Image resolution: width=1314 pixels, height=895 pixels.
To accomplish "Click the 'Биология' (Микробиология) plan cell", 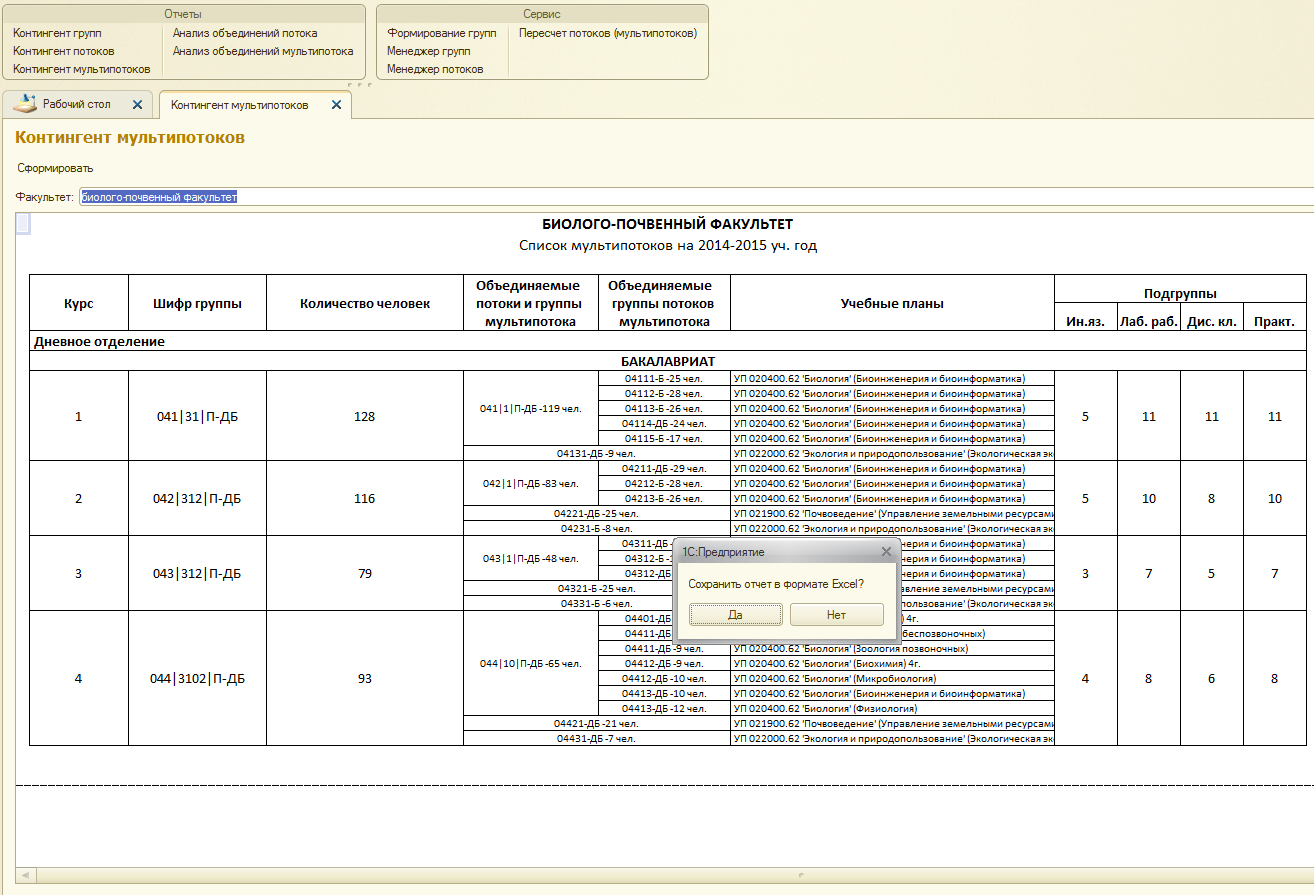I will (893, 678).
